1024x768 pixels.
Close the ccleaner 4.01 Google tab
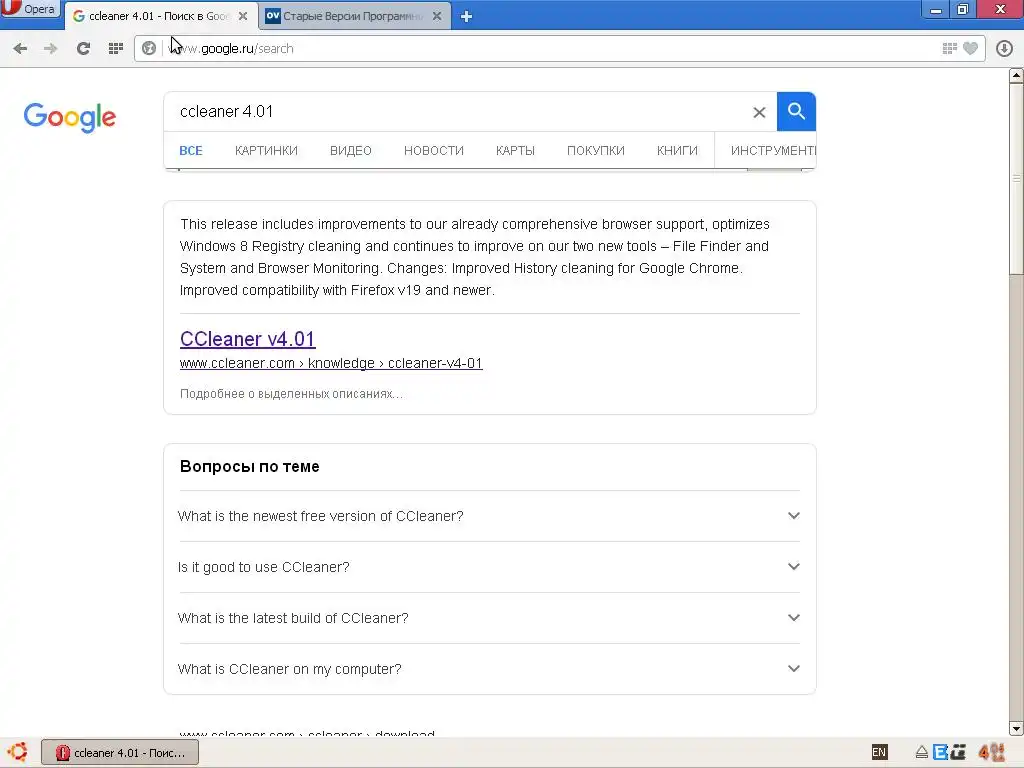pos(243,16)
